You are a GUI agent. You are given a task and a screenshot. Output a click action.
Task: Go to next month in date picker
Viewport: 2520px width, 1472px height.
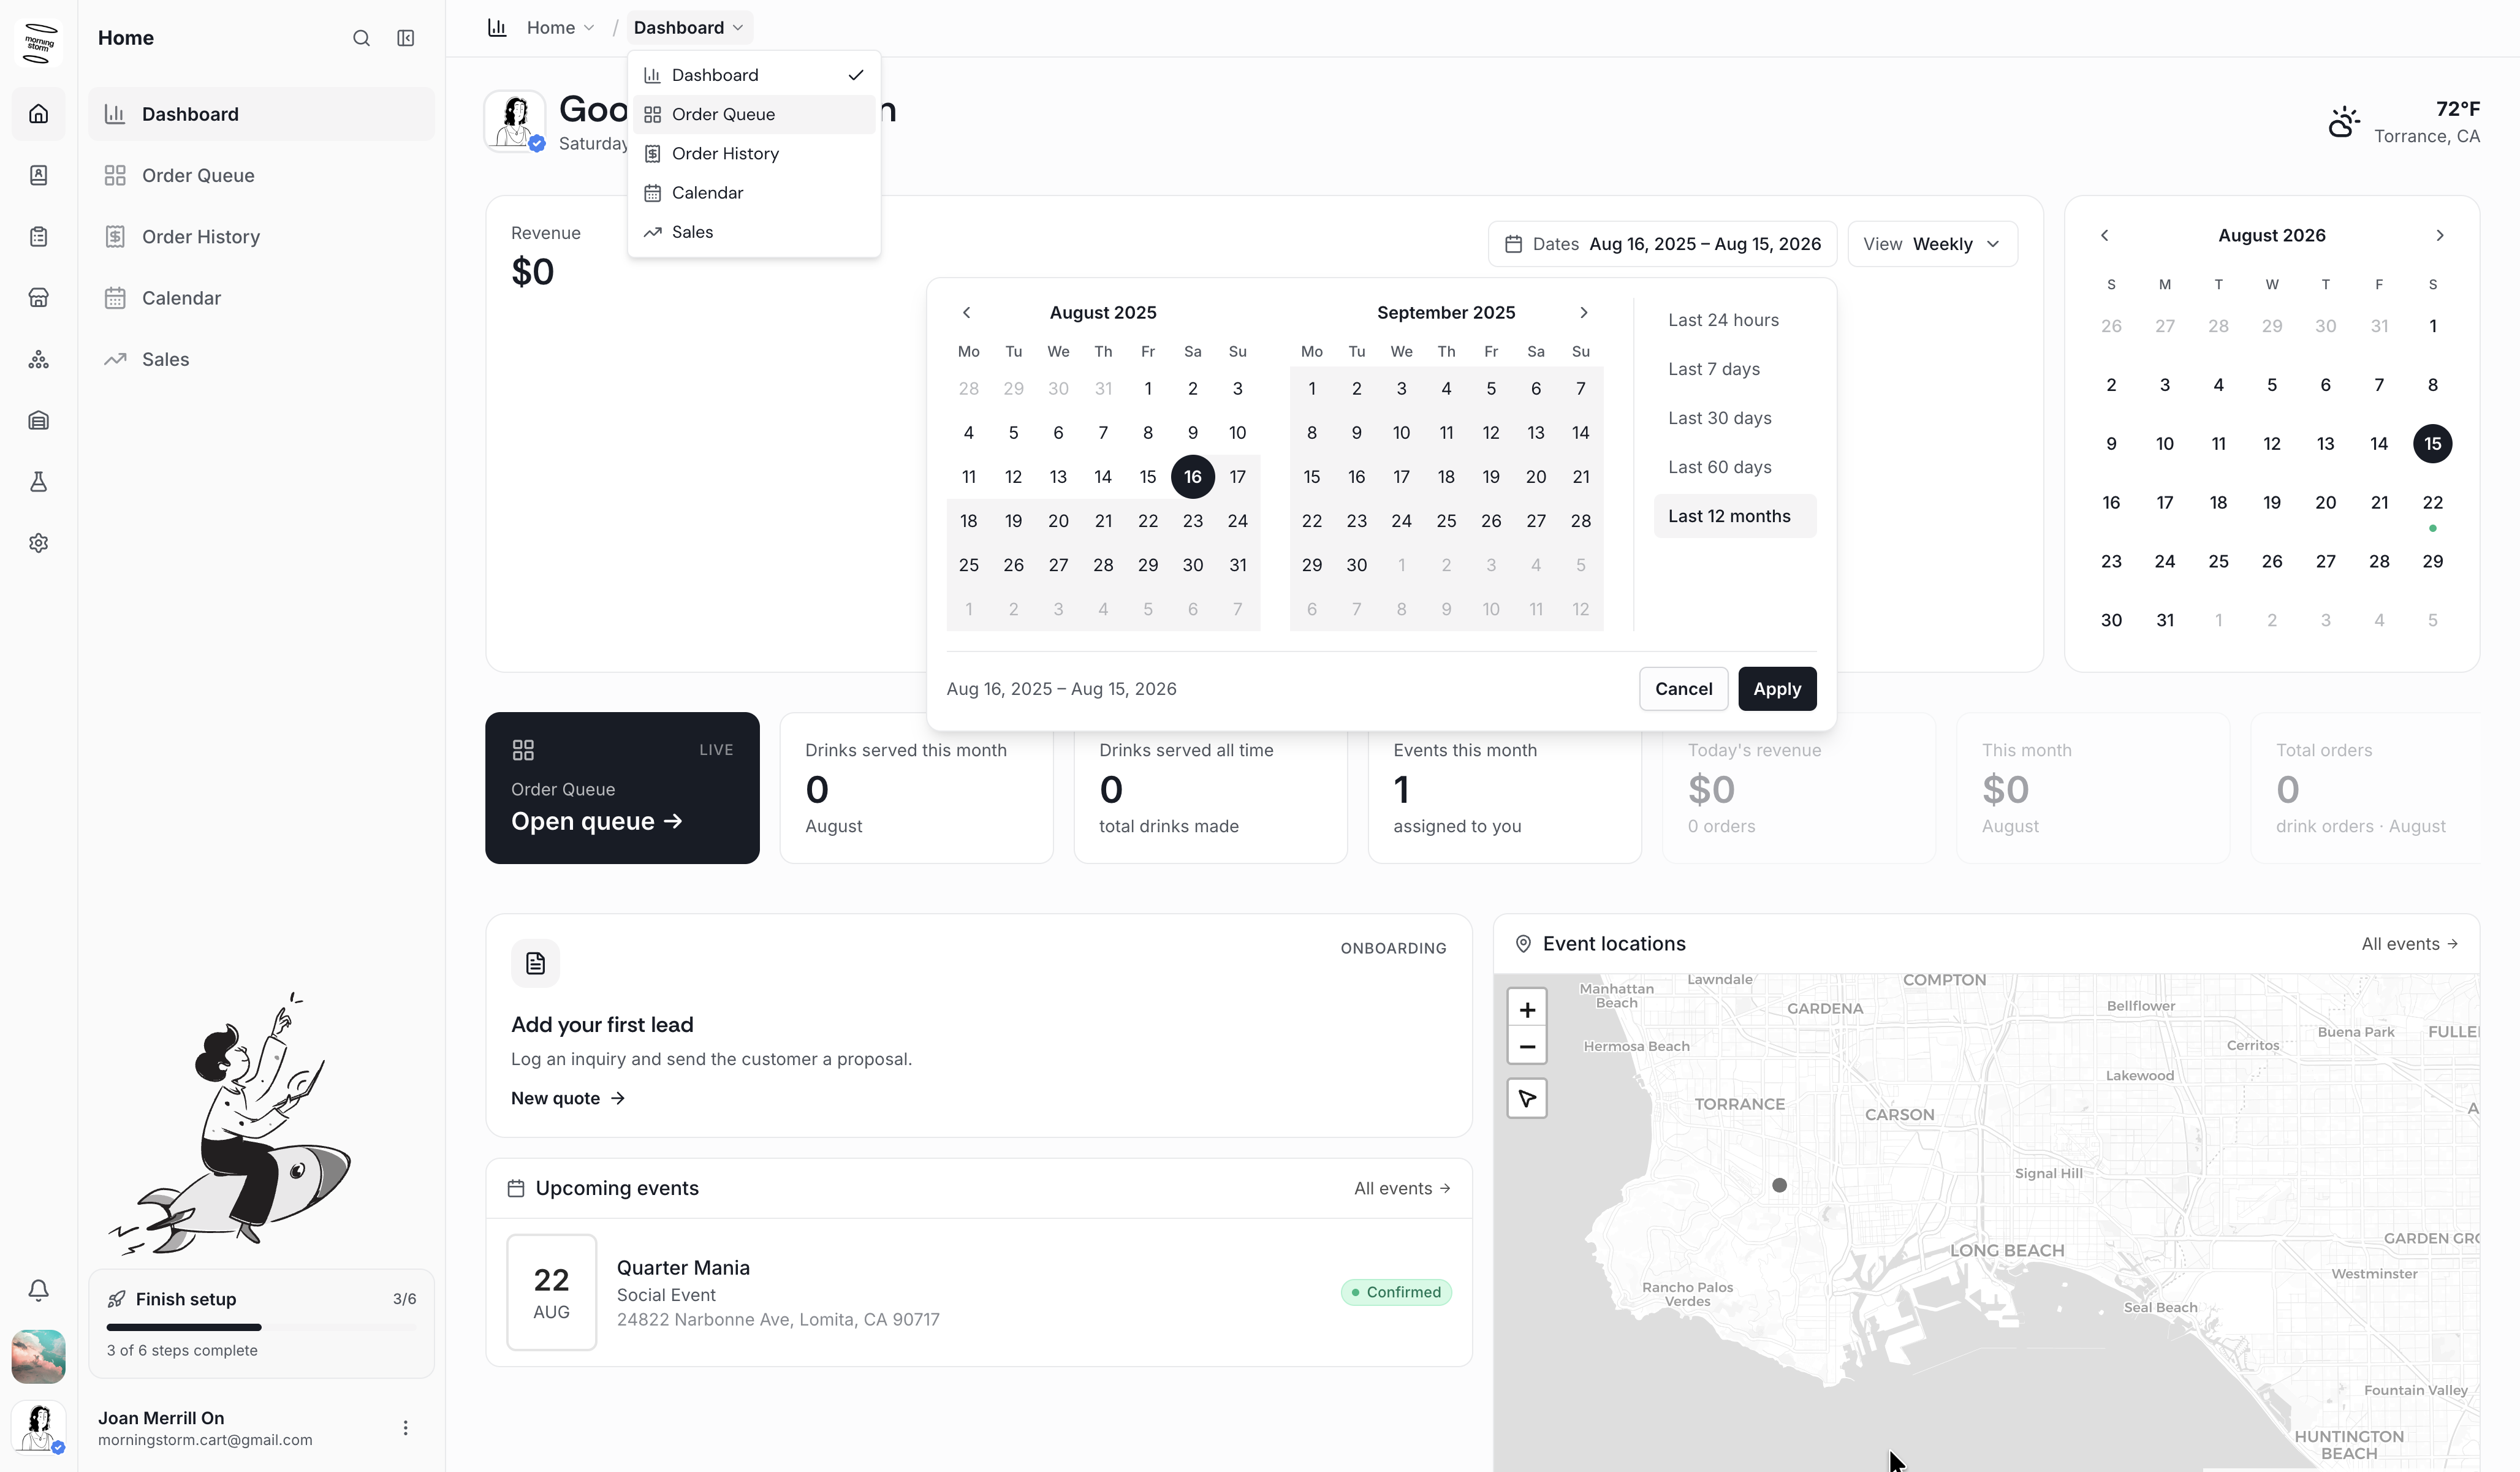(1583, 312)
